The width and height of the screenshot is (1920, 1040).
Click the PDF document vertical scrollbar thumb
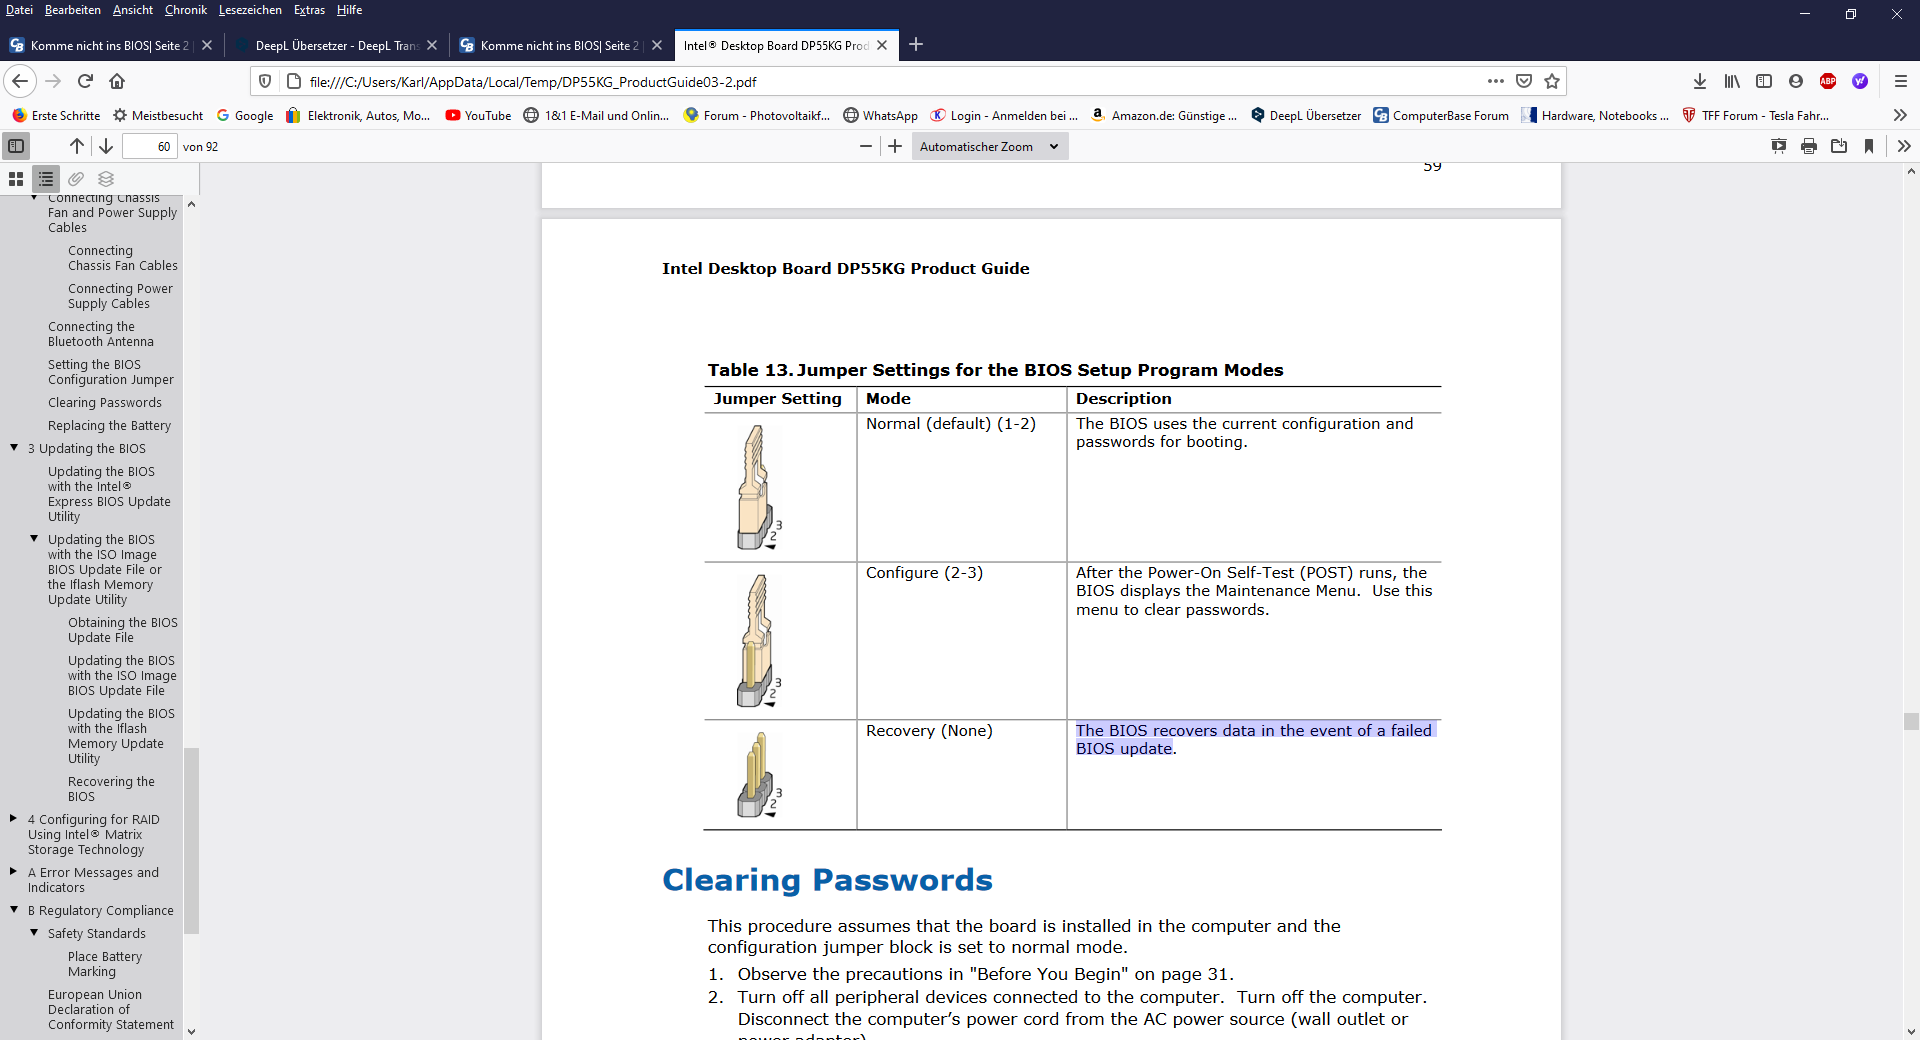(x=1911, y=721)
